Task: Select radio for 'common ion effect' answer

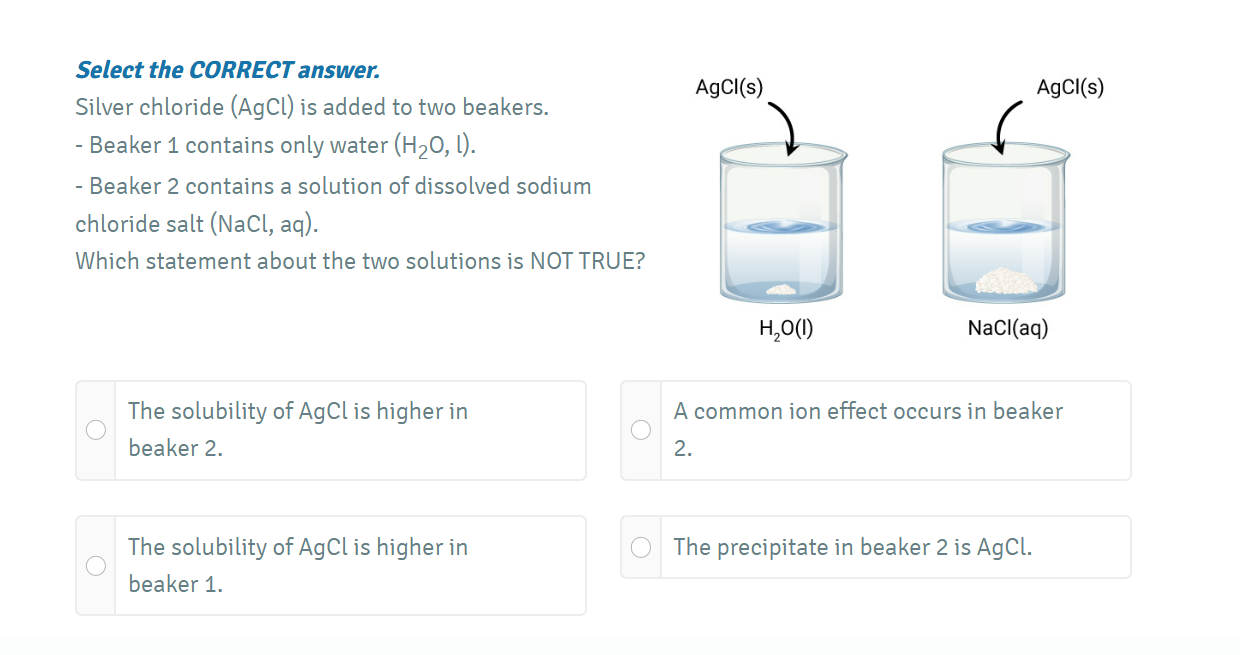Action: (x=641, y=430)
